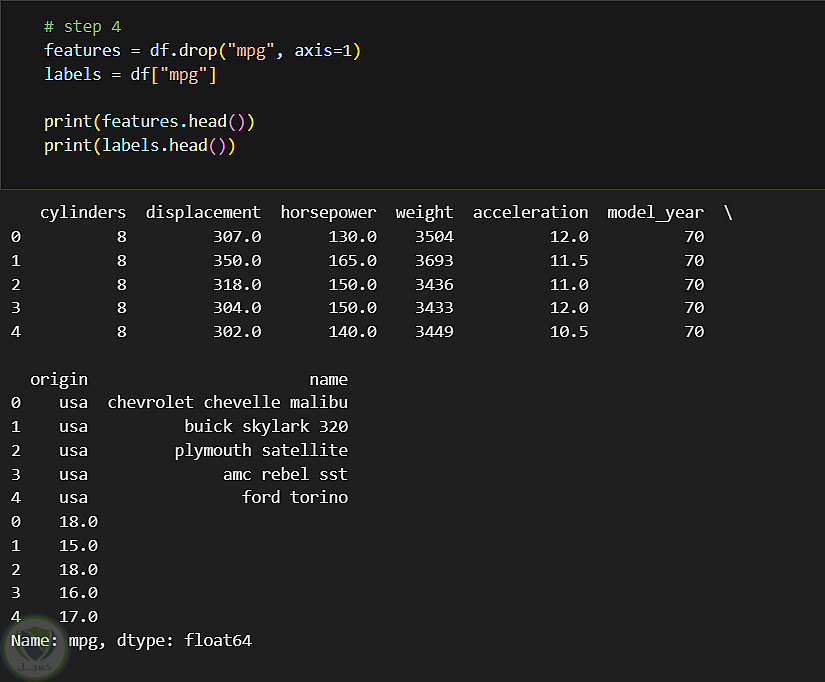The image size is (825, 682).
Task: Click the 'name' column header
Action: tap(328, 379)
